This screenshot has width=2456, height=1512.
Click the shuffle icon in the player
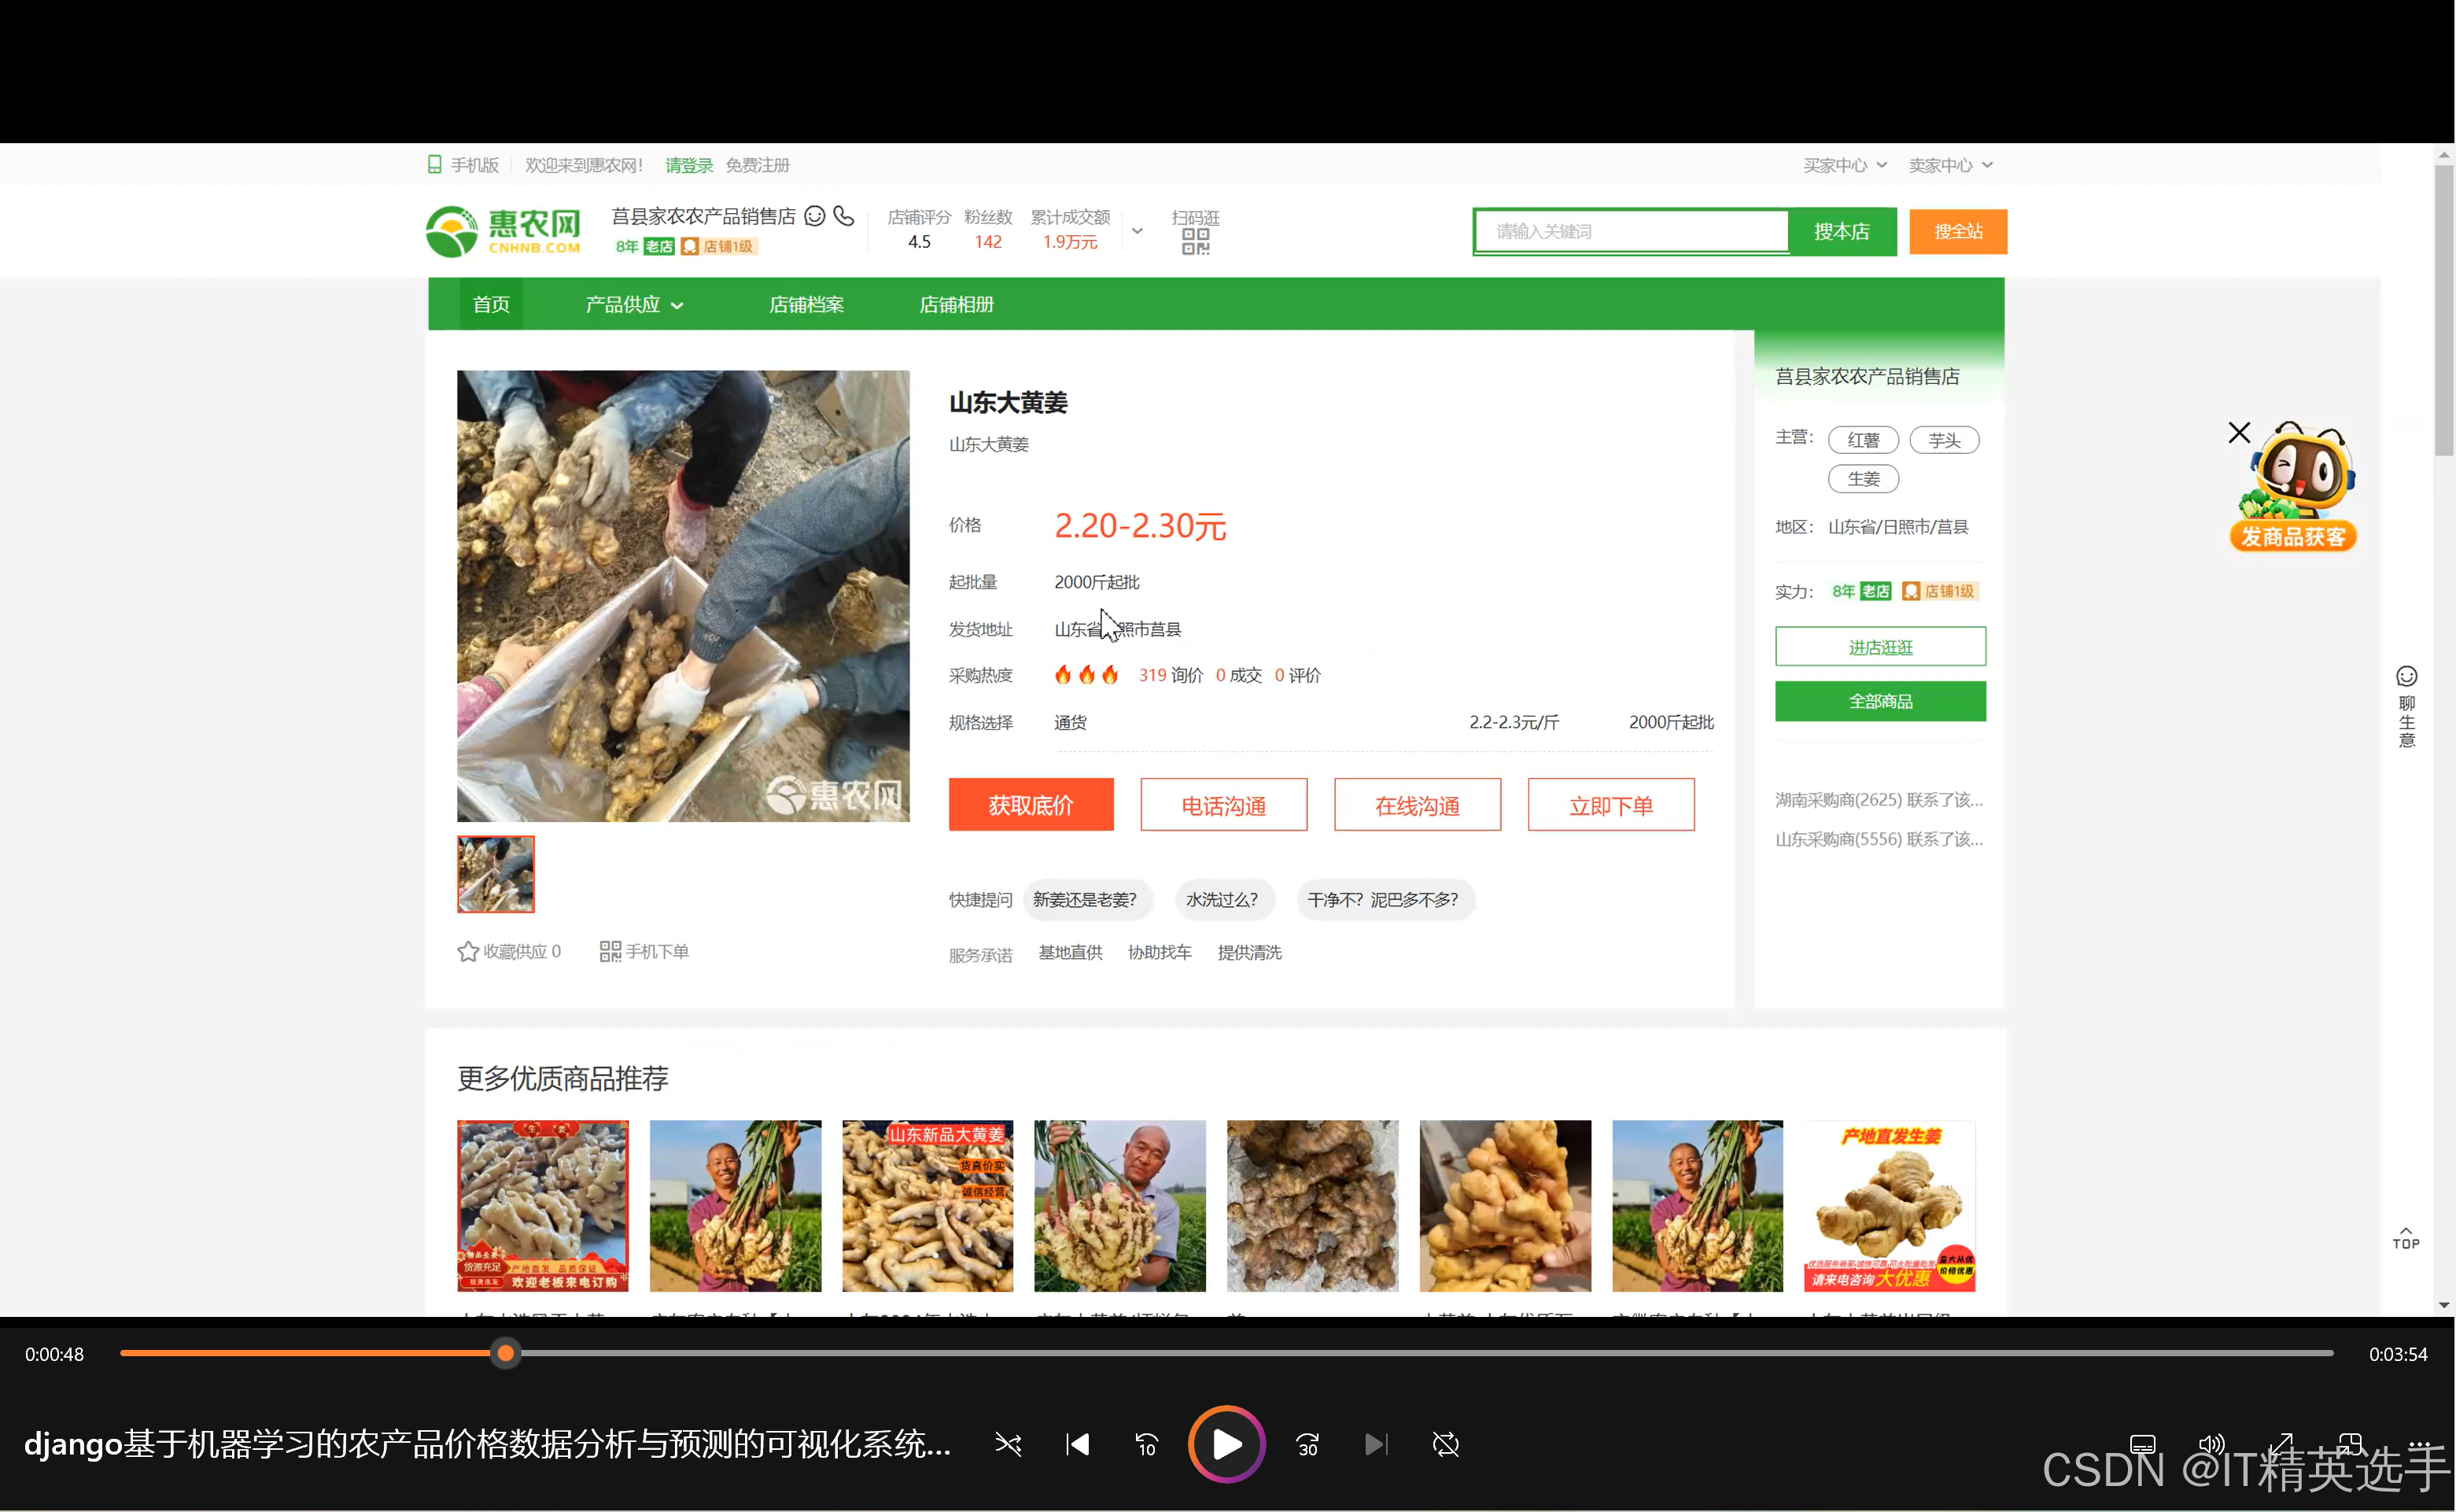point(1008,1444)
